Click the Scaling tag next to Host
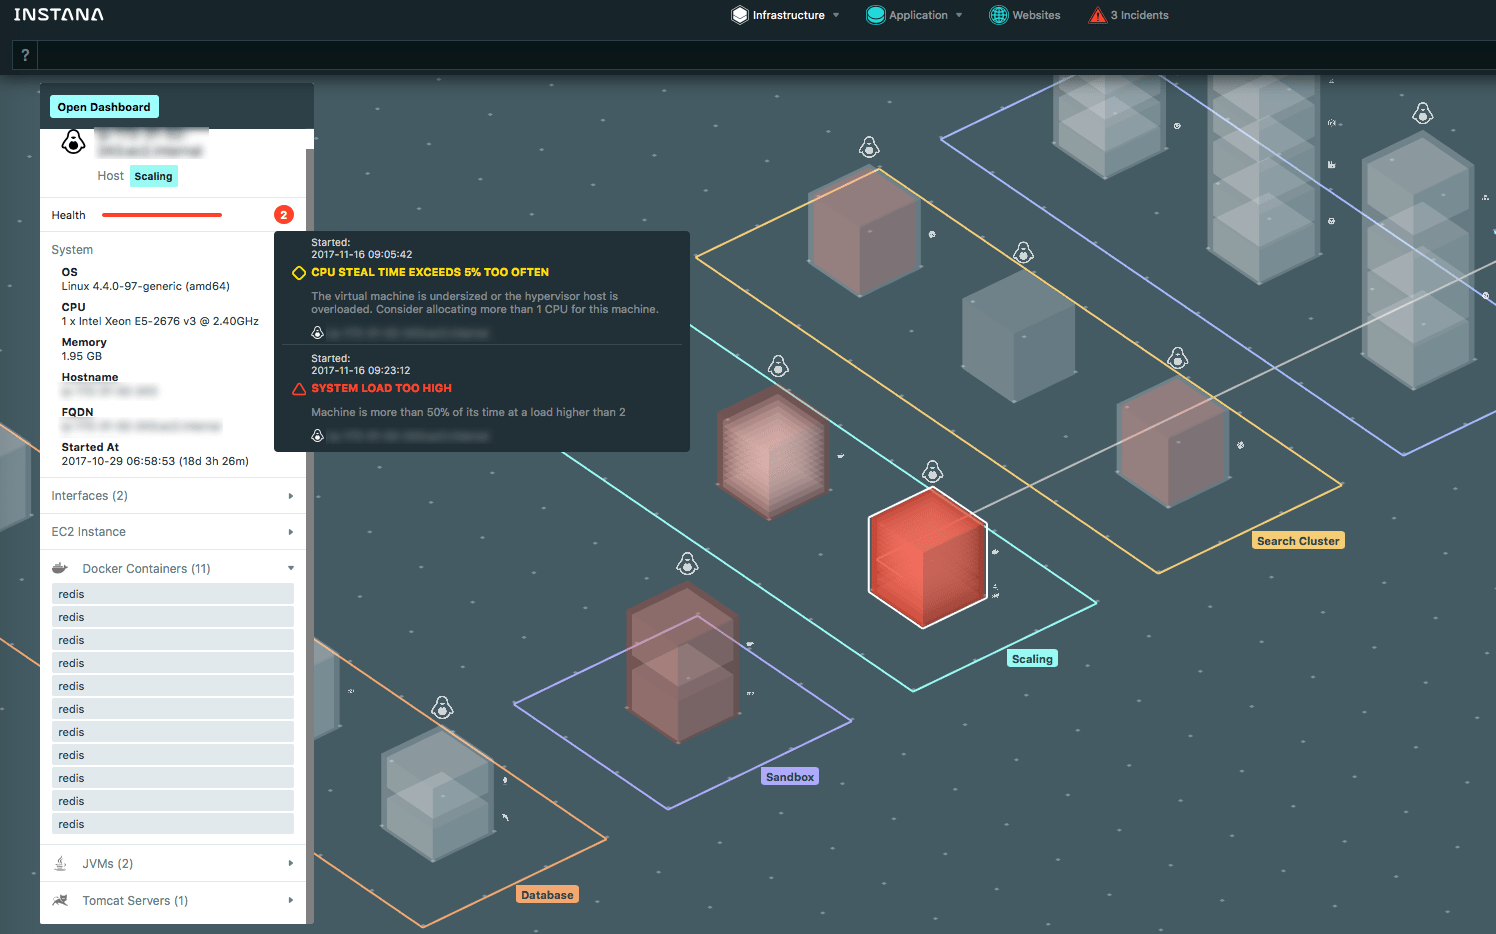 pos(153,177)
